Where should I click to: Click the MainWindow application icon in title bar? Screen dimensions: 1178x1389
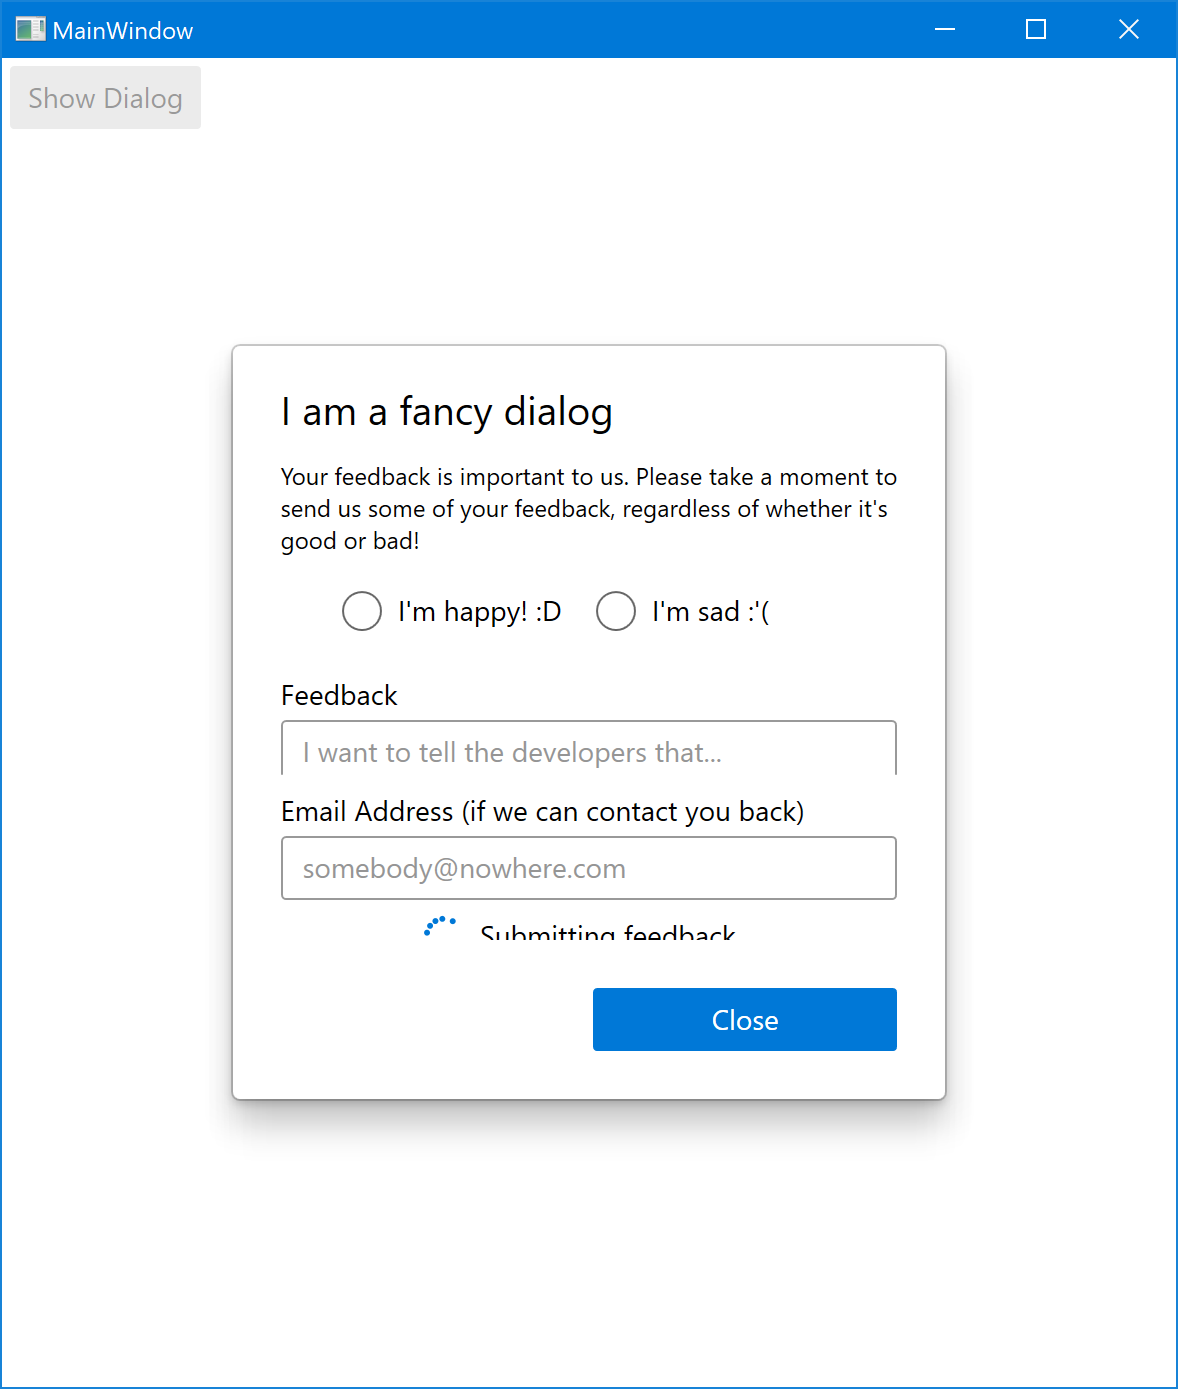coord(29,29)
